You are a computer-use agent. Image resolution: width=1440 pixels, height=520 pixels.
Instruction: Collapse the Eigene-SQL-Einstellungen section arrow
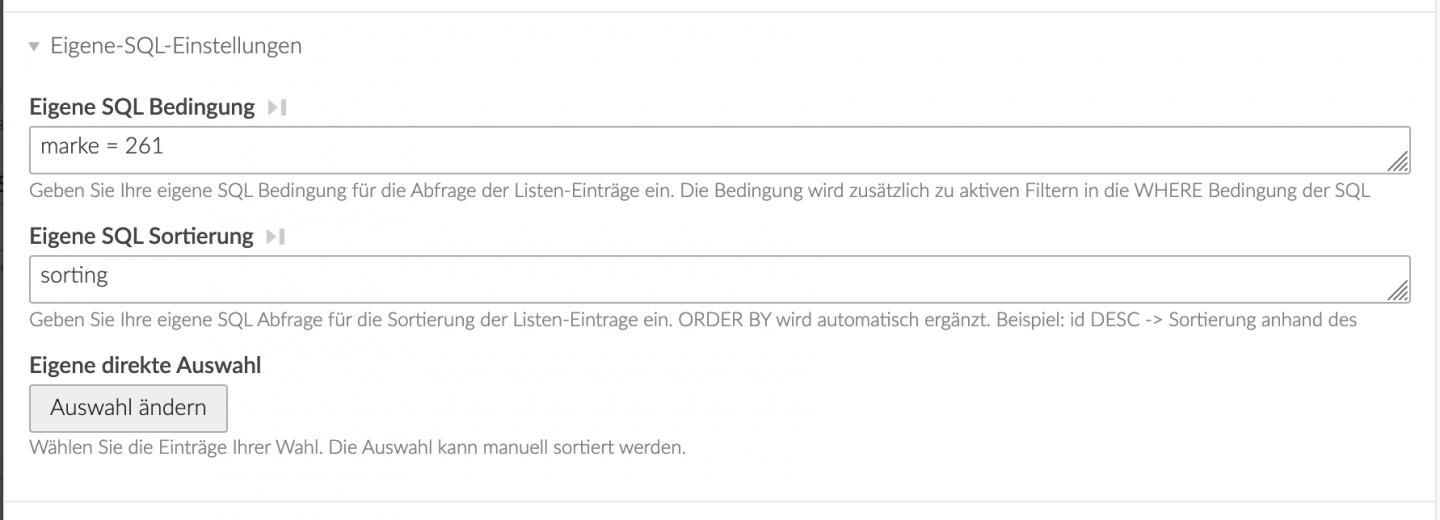coord(34,46)
